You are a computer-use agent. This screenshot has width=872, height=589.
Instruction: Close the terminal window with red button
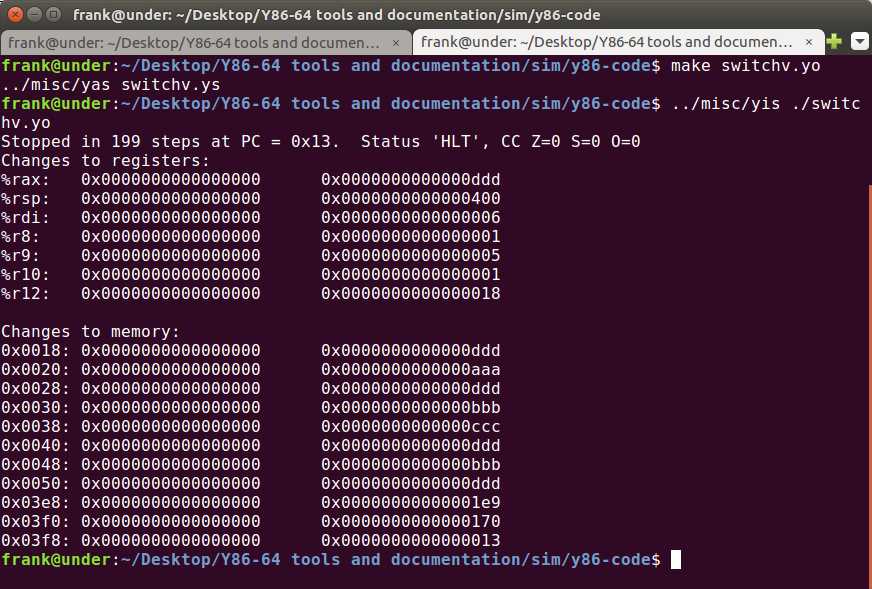pyautogui.click(x=16, y=14)
